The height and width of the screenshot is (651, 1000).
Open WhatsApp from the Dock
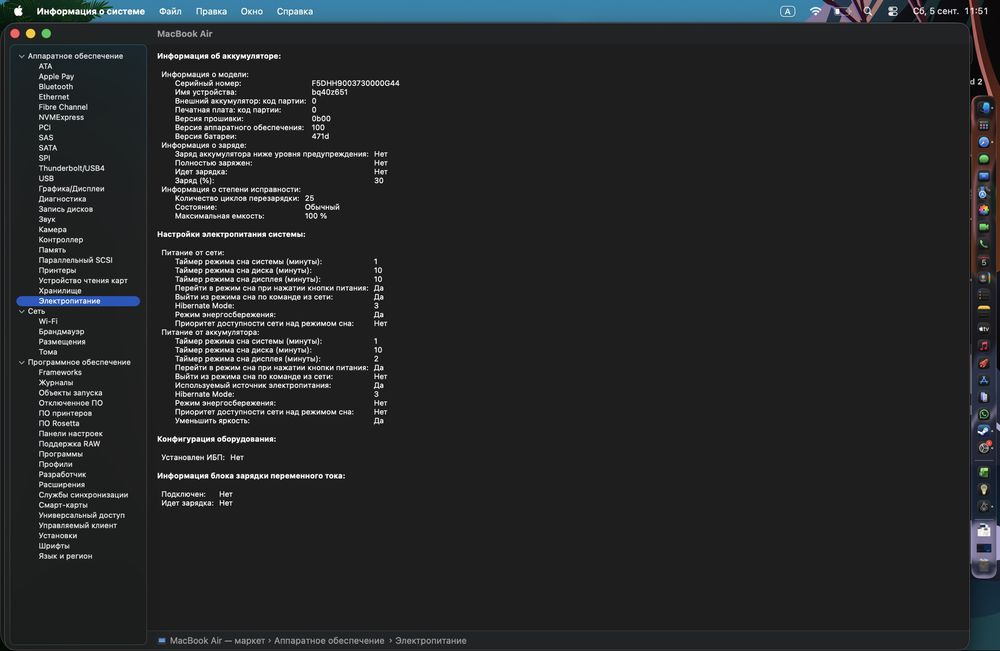click(984, 414)
